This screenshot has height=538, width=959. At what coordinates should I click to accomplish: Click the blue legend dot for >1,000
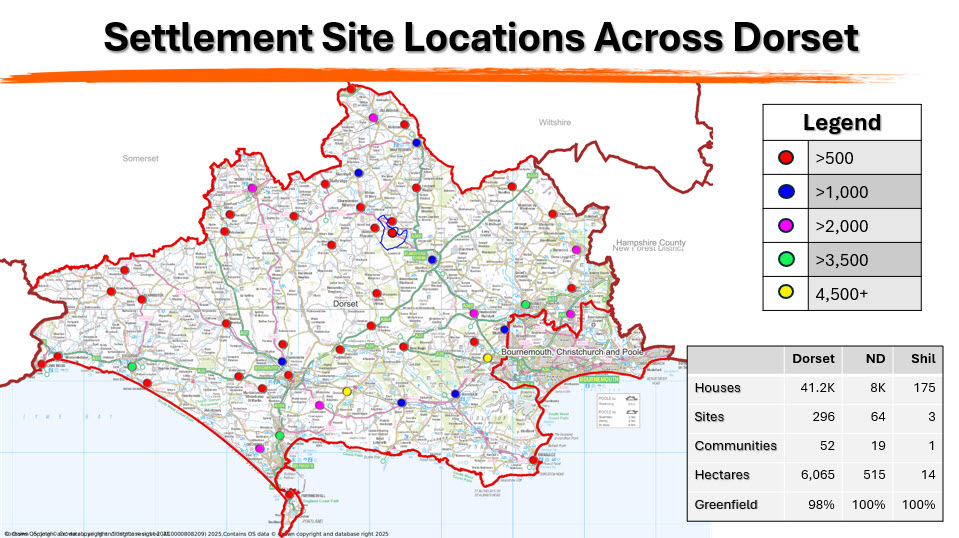pyautogui.click(x=787, y=191)
